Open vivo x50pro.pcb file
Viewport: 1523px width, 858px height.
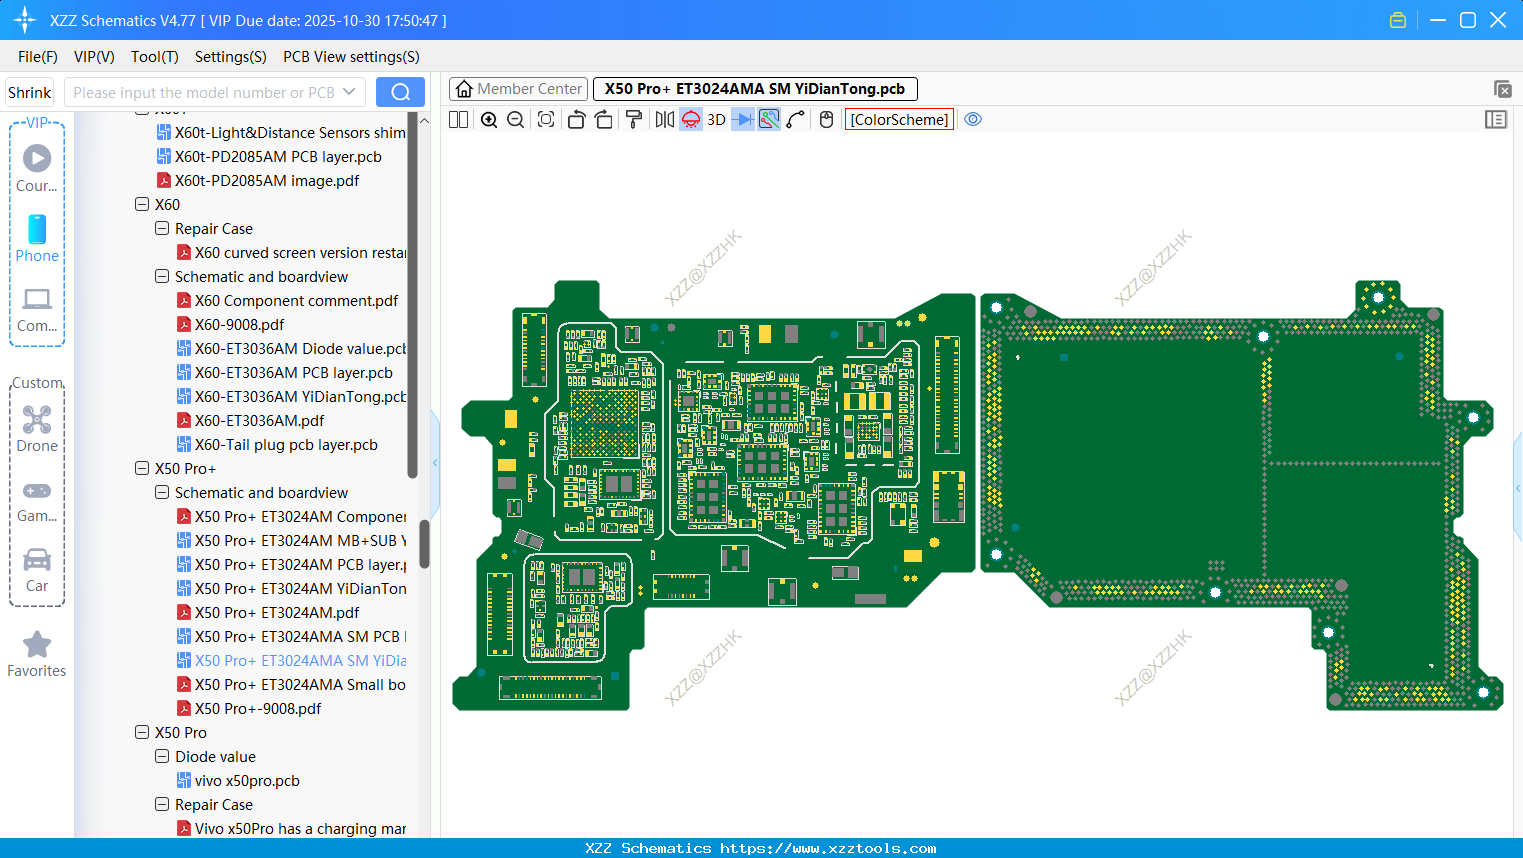(x=238, y=781)
